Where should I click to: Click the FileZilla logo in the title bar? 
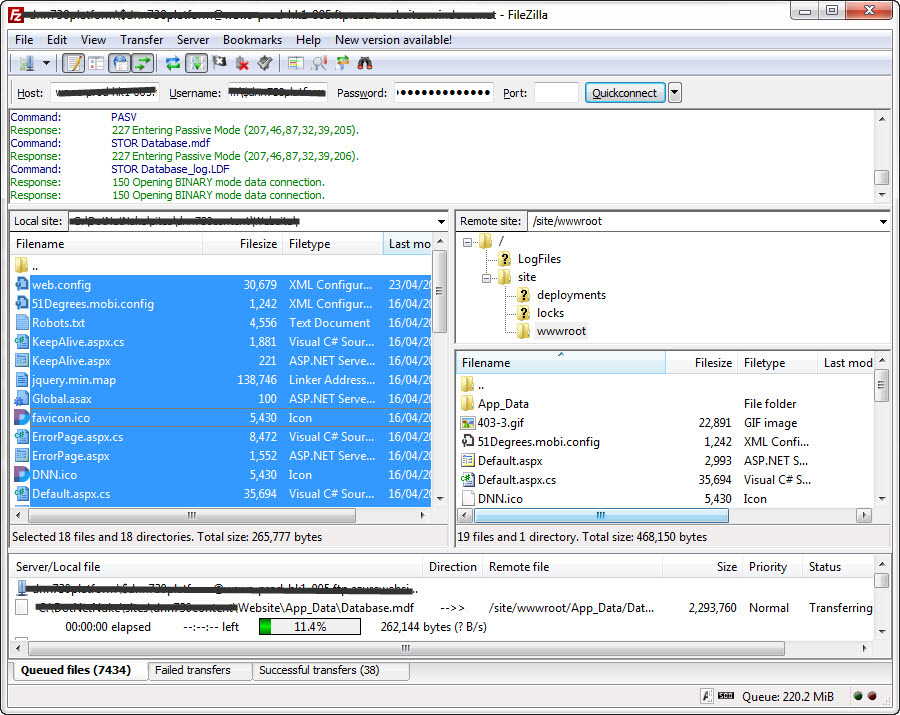(x=15, y=15)
